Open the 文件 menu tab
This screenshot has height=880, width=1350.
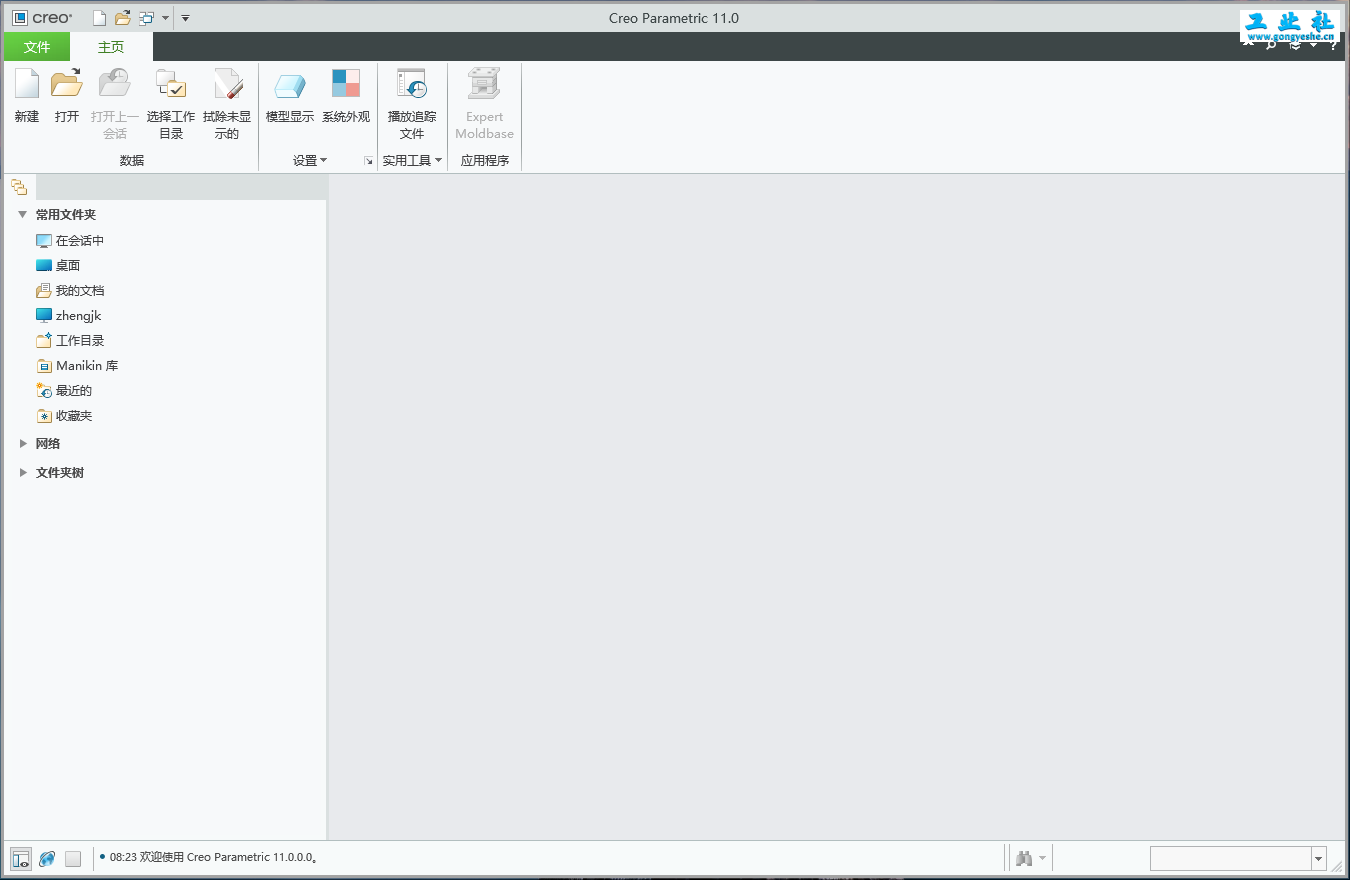[x=37, y=47]
